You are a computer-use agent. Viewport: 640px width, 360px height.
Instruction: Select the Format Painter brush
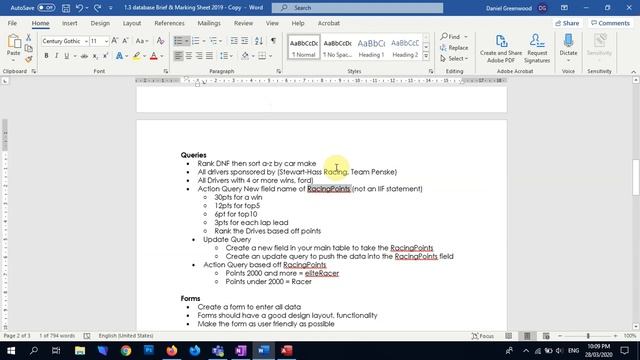tap(29, 59)
